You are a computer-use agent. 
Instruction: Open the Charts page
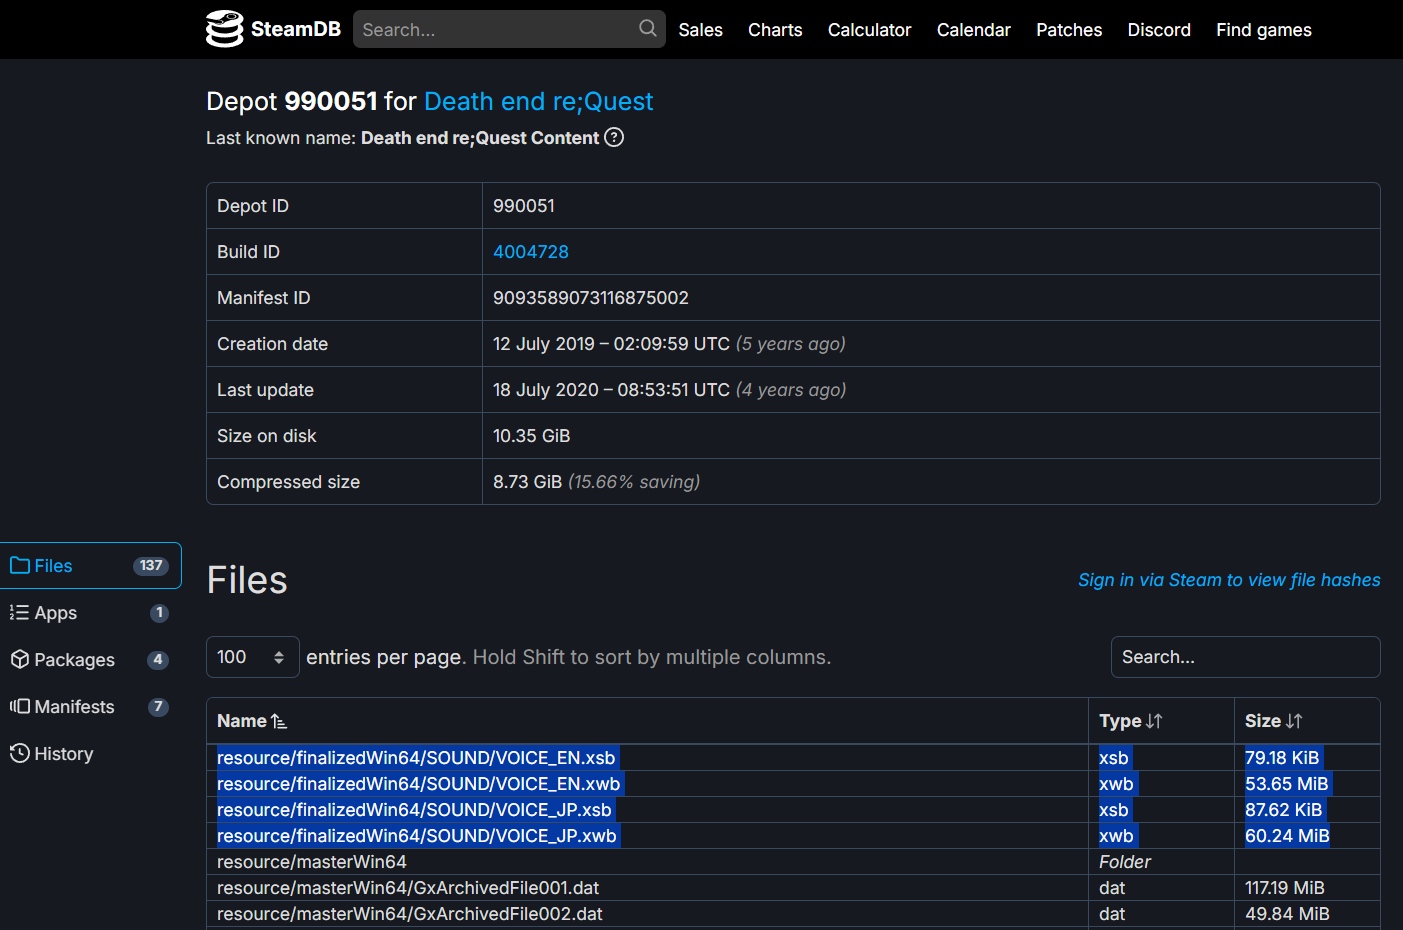(775, 30)
